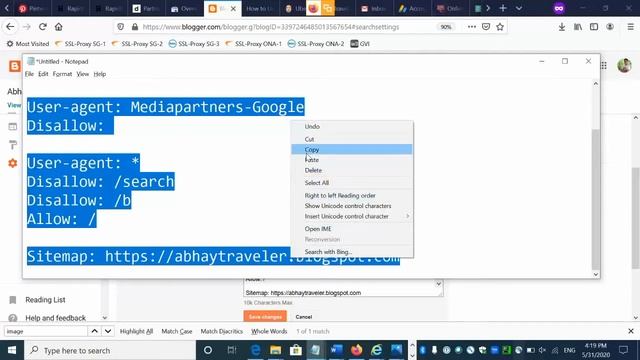The width and height of the screenshot is (640, 360).
Task: Toggle Firefox sidebar icon
Action: tap(594, 27)
